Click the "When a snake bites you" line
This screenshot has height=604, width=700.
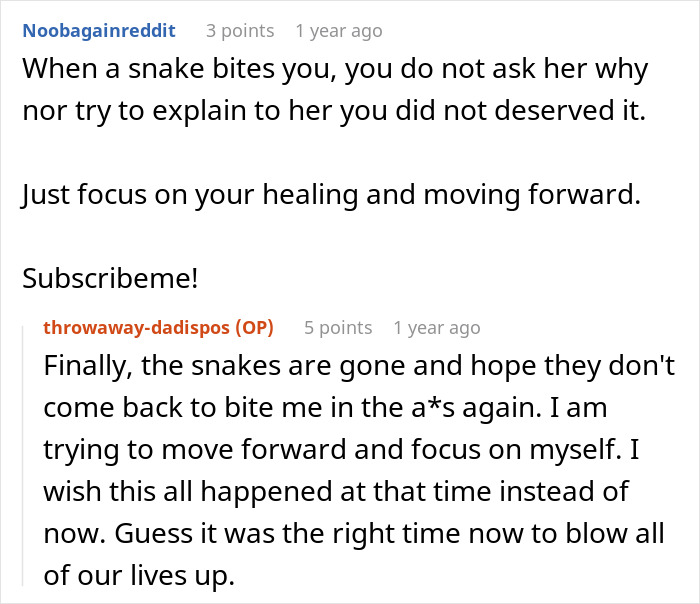click(x=335, y=71)
